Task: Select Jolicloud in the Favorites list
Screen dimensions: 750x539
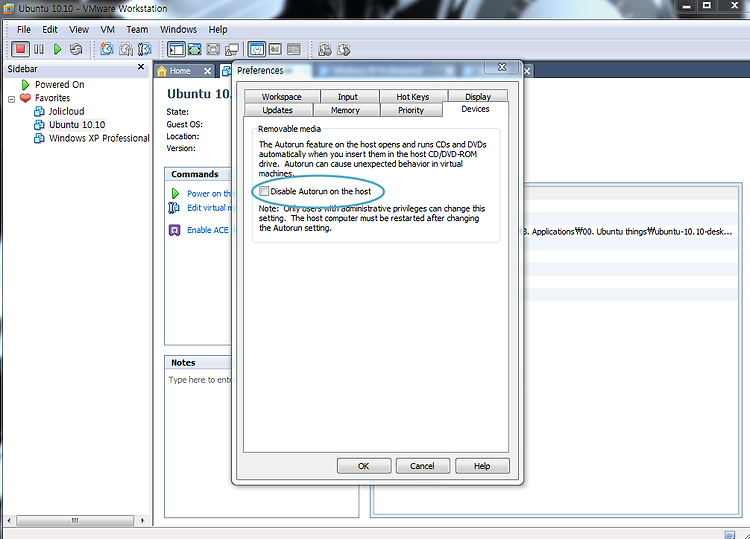Action: (x=66, y=111)
